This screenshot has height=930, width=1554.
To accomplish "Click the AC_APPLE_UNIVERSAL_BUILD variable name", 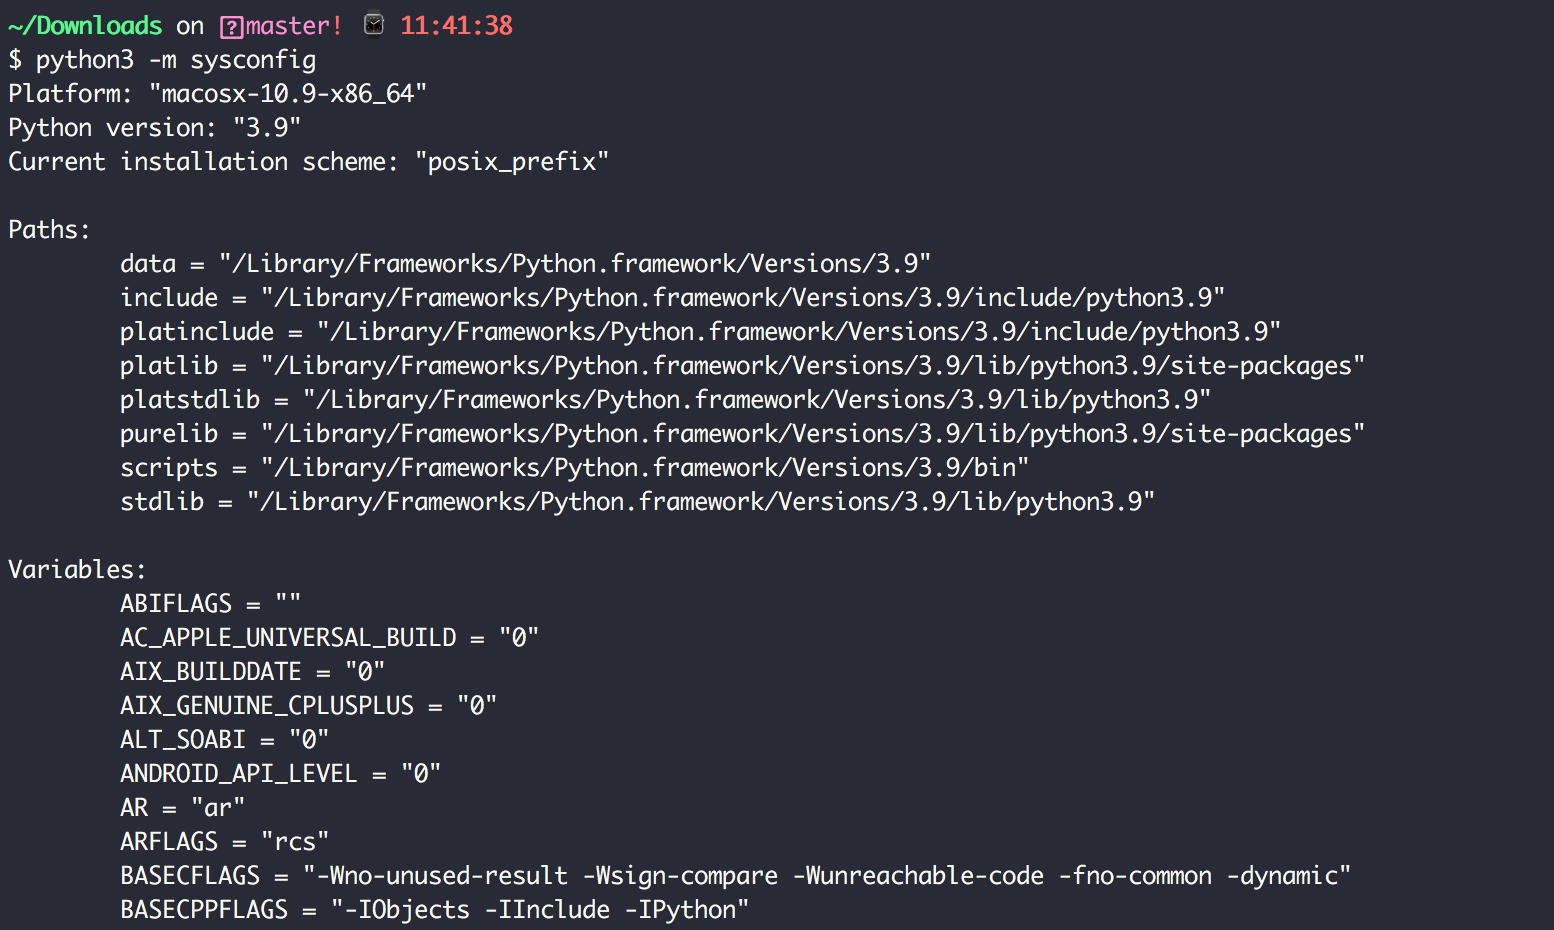I will click(x=288, y=638).
